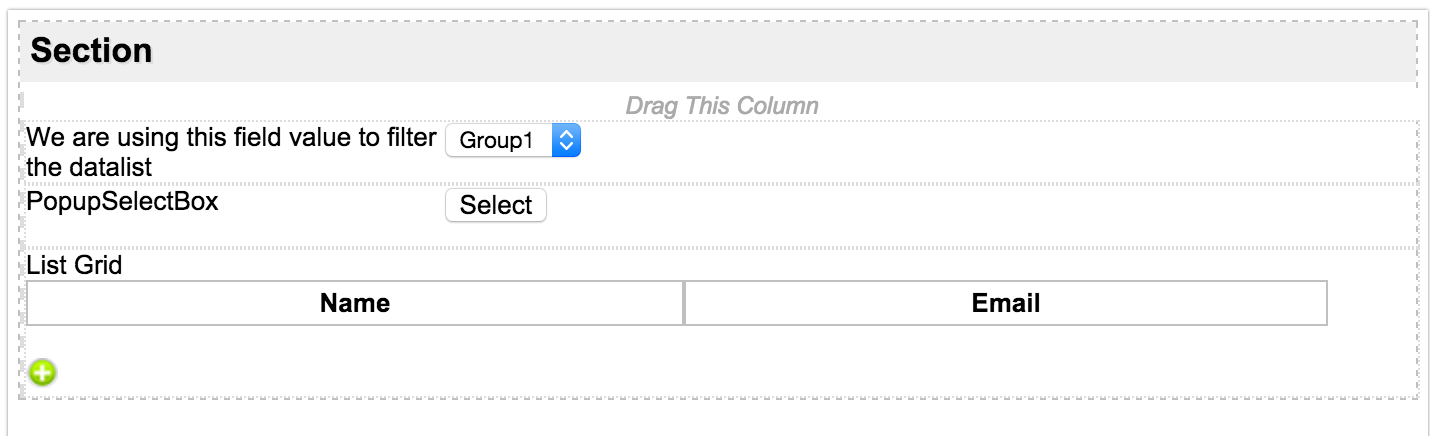This screenshot has height=436, width=1430.
Task: Click the empty grid area below the Email header
Action: [x=1005, y=342]
